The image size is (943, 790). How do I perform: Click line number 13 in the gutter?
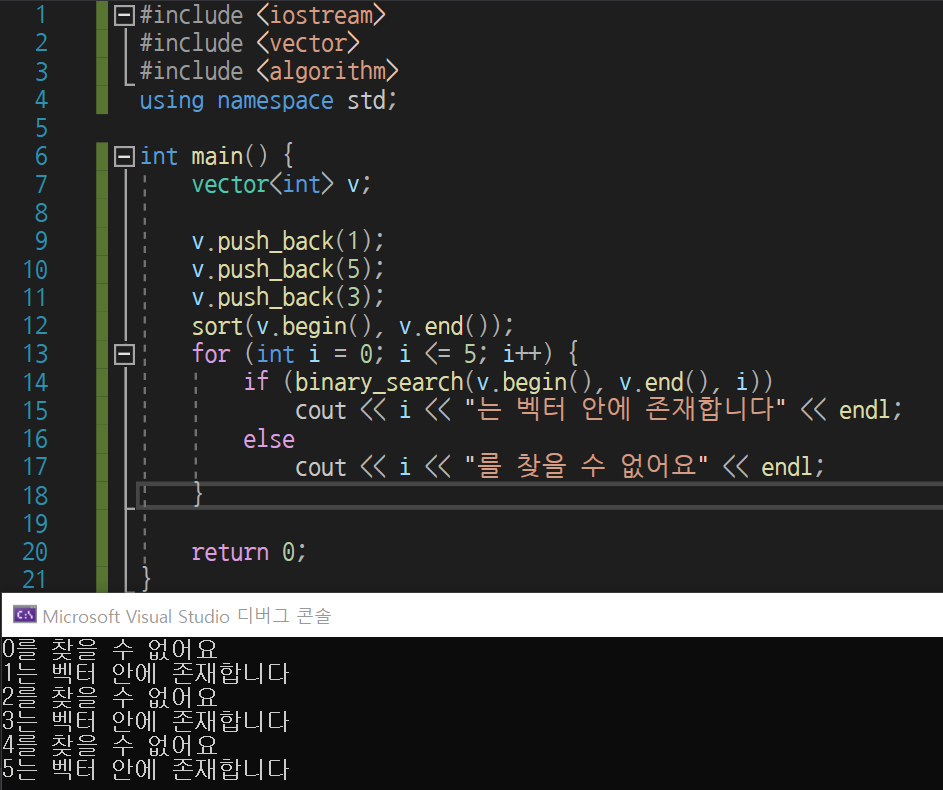pyautogui.click(x=35, y=354)
